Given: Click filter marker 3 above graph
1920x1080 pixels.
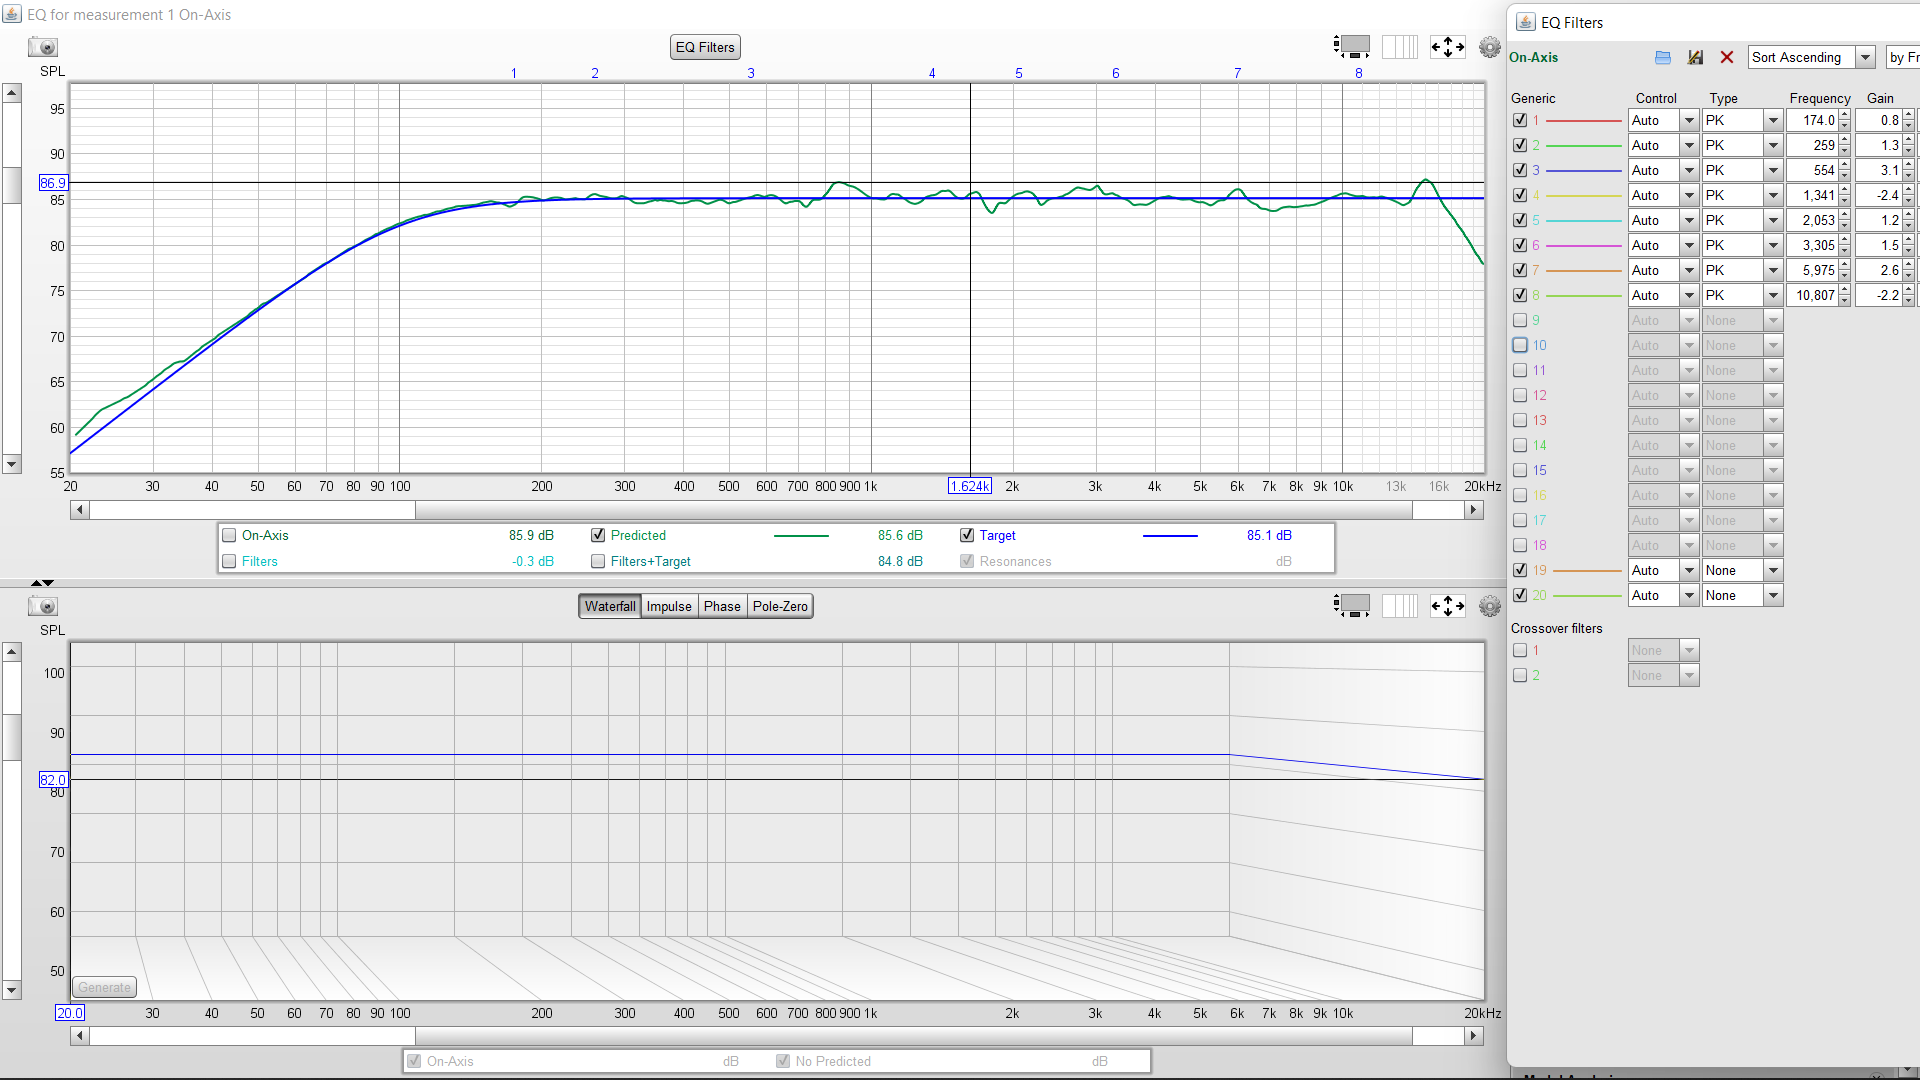Looking at the screenshot, I should (x=751, y=73).
